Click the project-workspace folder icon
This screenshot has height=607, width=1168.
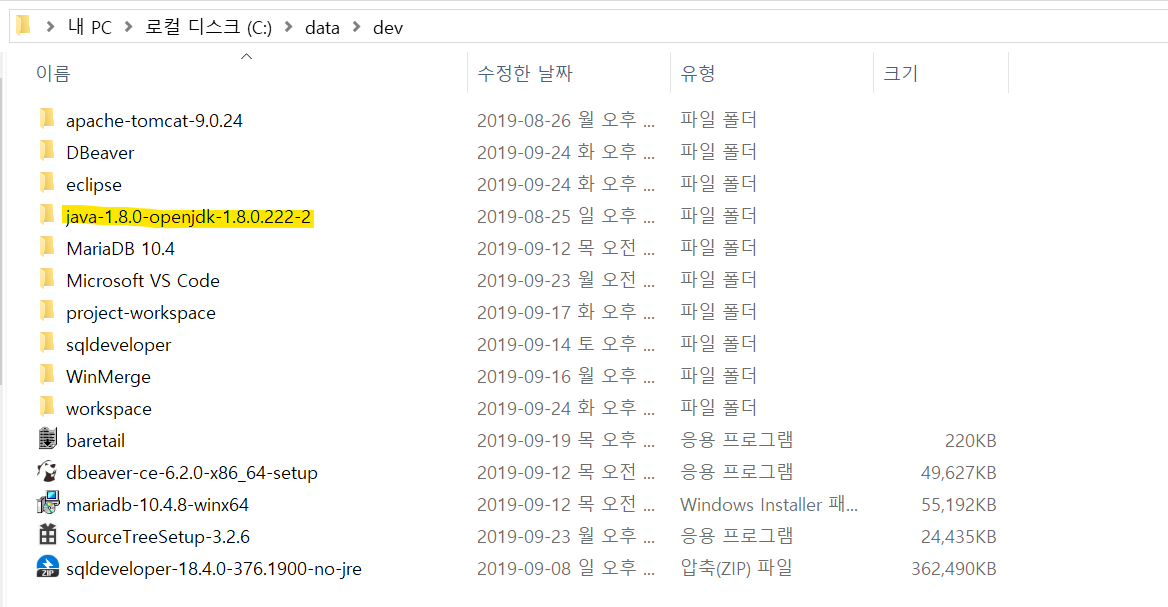47,311
